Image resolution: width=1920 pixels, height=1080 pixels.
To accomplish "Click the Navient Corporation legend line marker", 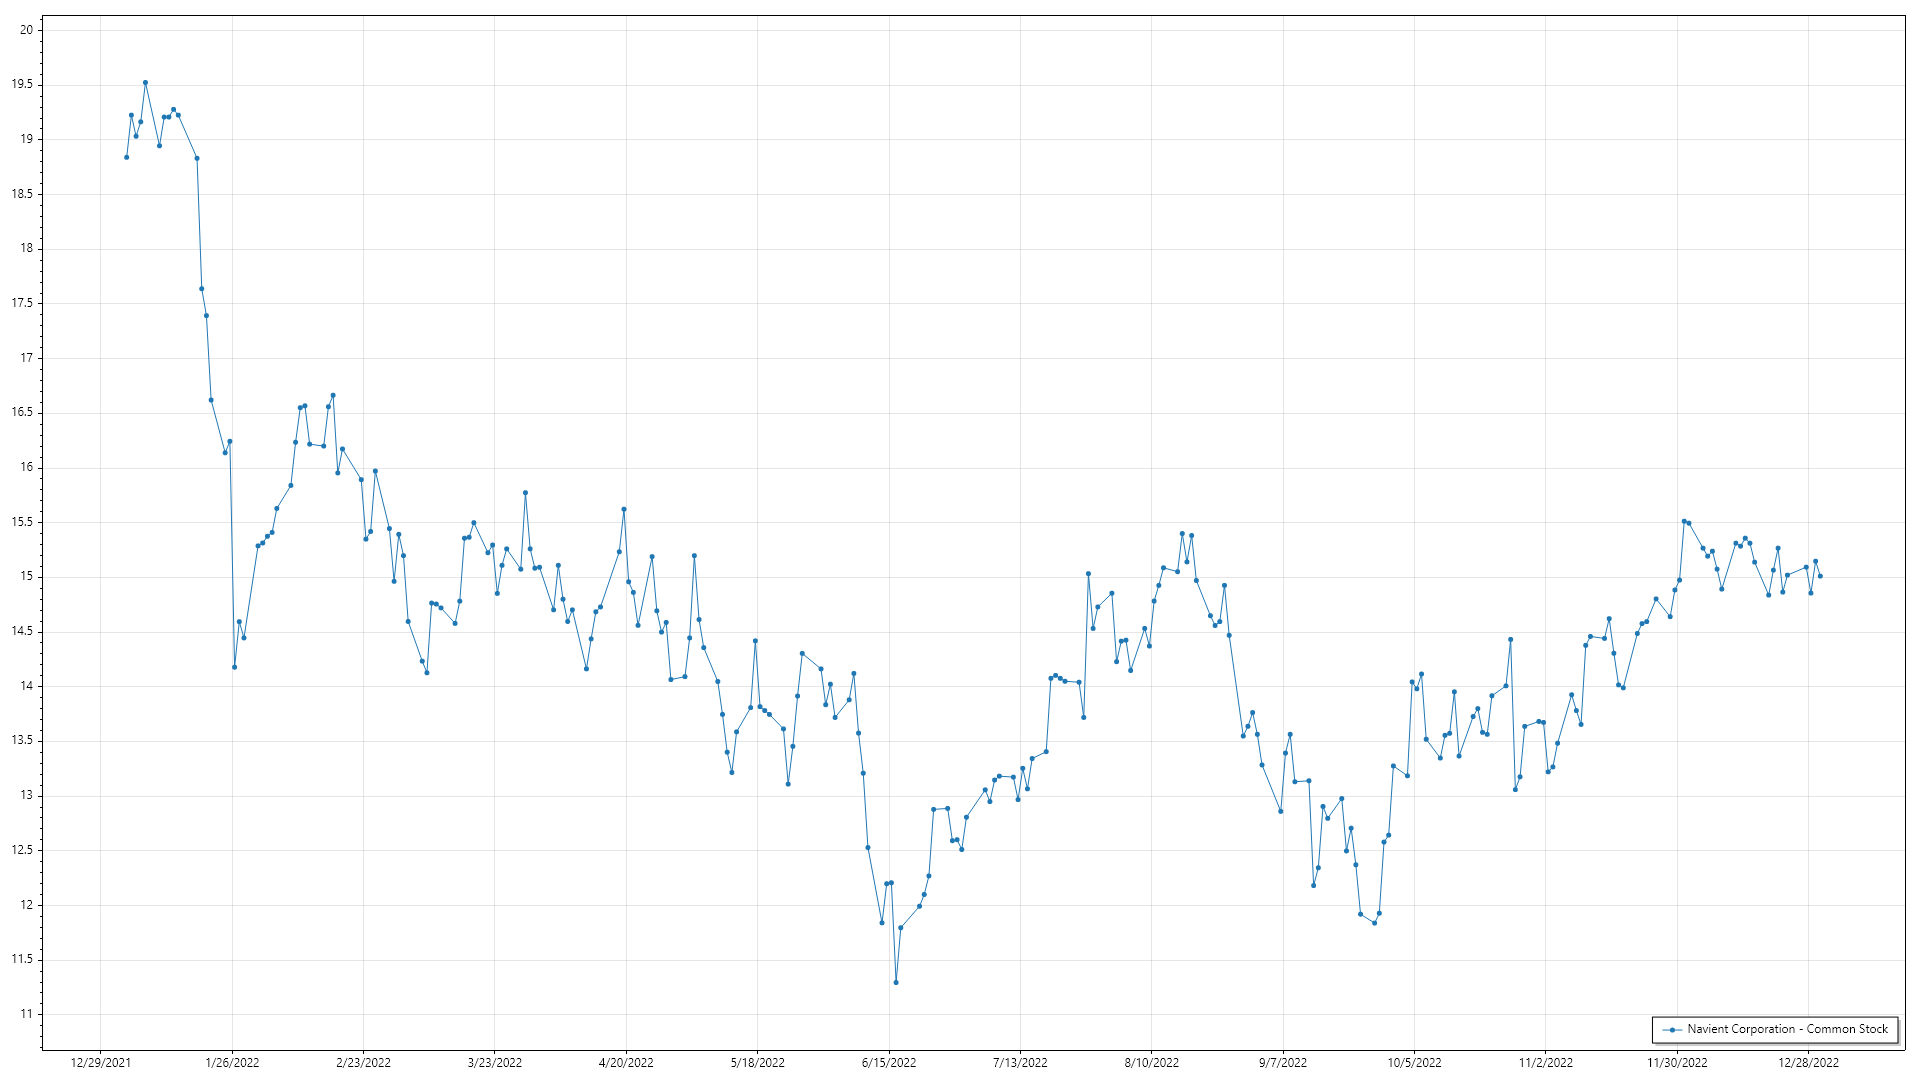I will point(1672,1029).
